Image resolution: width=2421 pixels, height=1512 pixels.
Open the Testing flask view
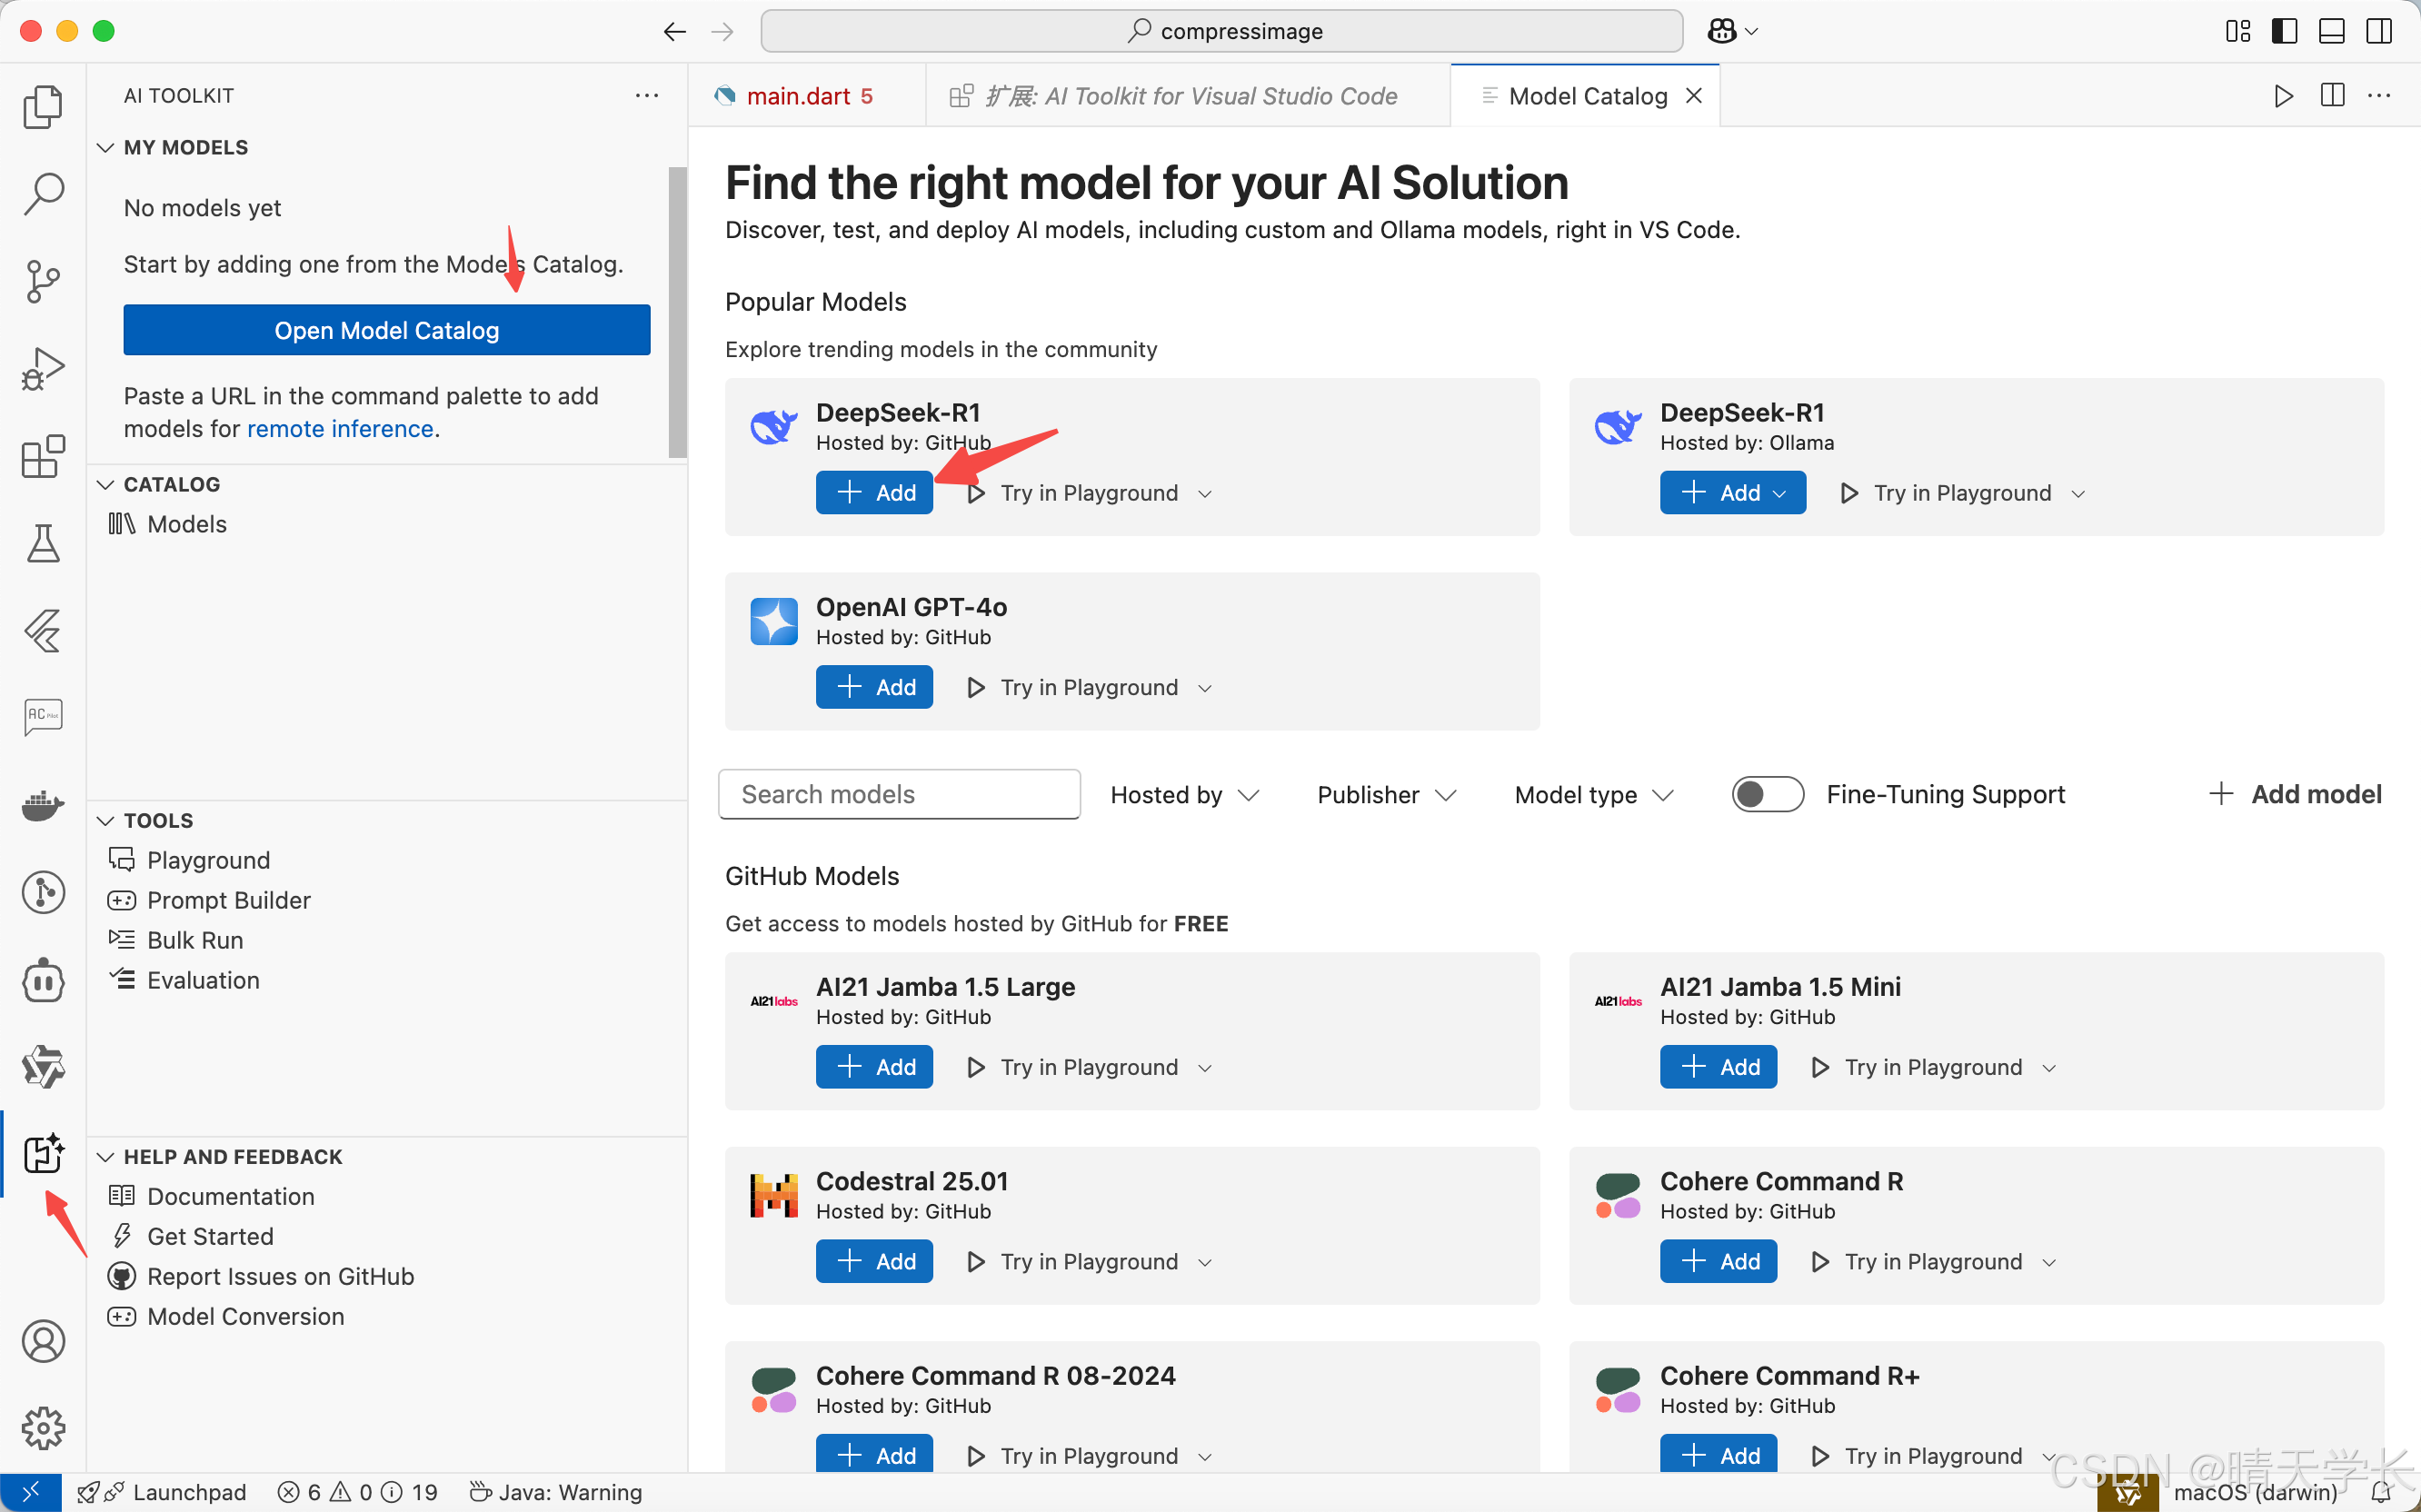click(x=43, y=544)
